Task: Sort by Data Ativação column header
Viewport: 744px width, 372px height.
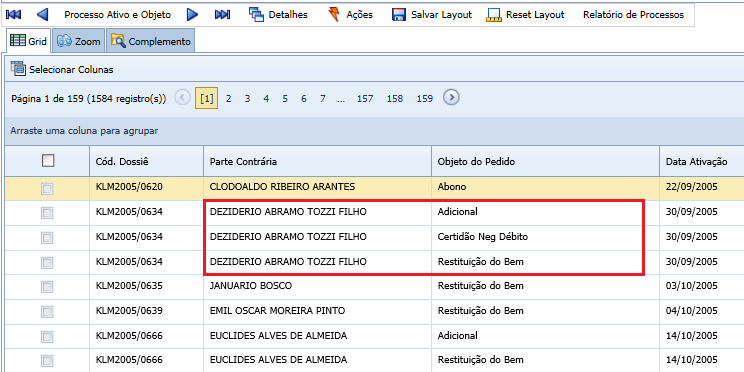Action: 702,161
